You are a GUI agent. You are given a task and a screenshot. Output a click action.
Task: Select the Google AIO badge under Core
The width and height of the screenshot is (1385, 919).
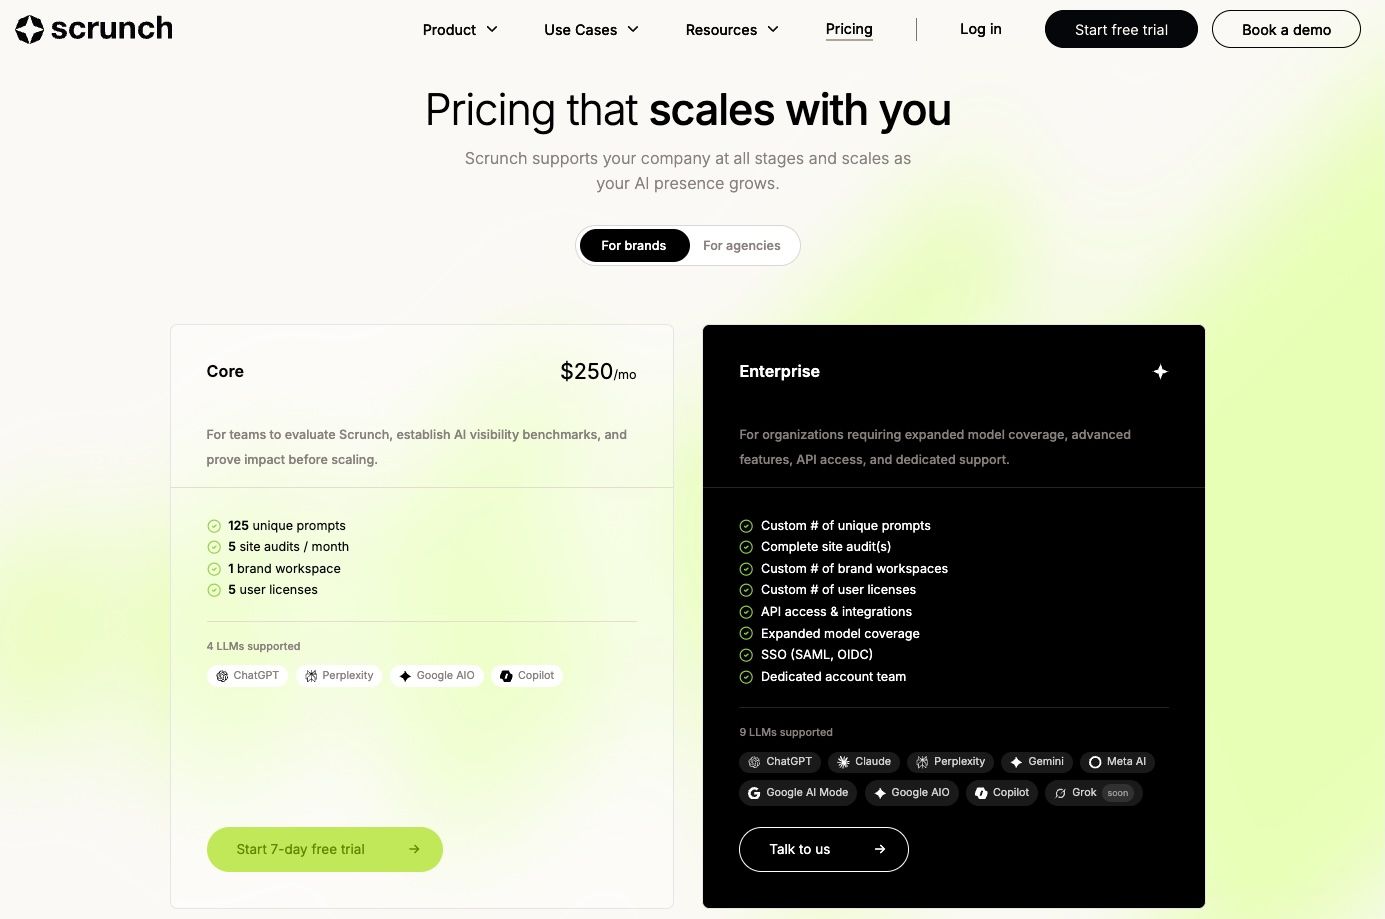tap(437, 675)
